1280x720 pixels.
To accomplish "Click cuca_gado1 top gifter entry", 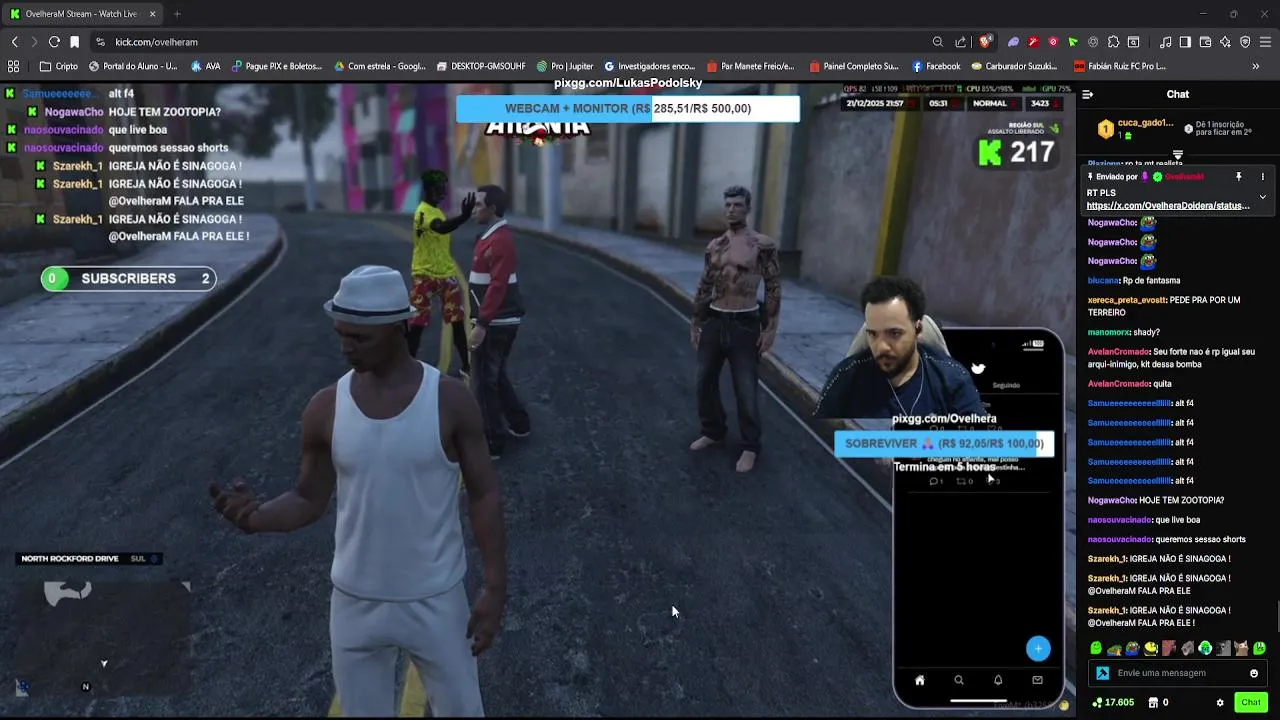I will point(1135,128).
